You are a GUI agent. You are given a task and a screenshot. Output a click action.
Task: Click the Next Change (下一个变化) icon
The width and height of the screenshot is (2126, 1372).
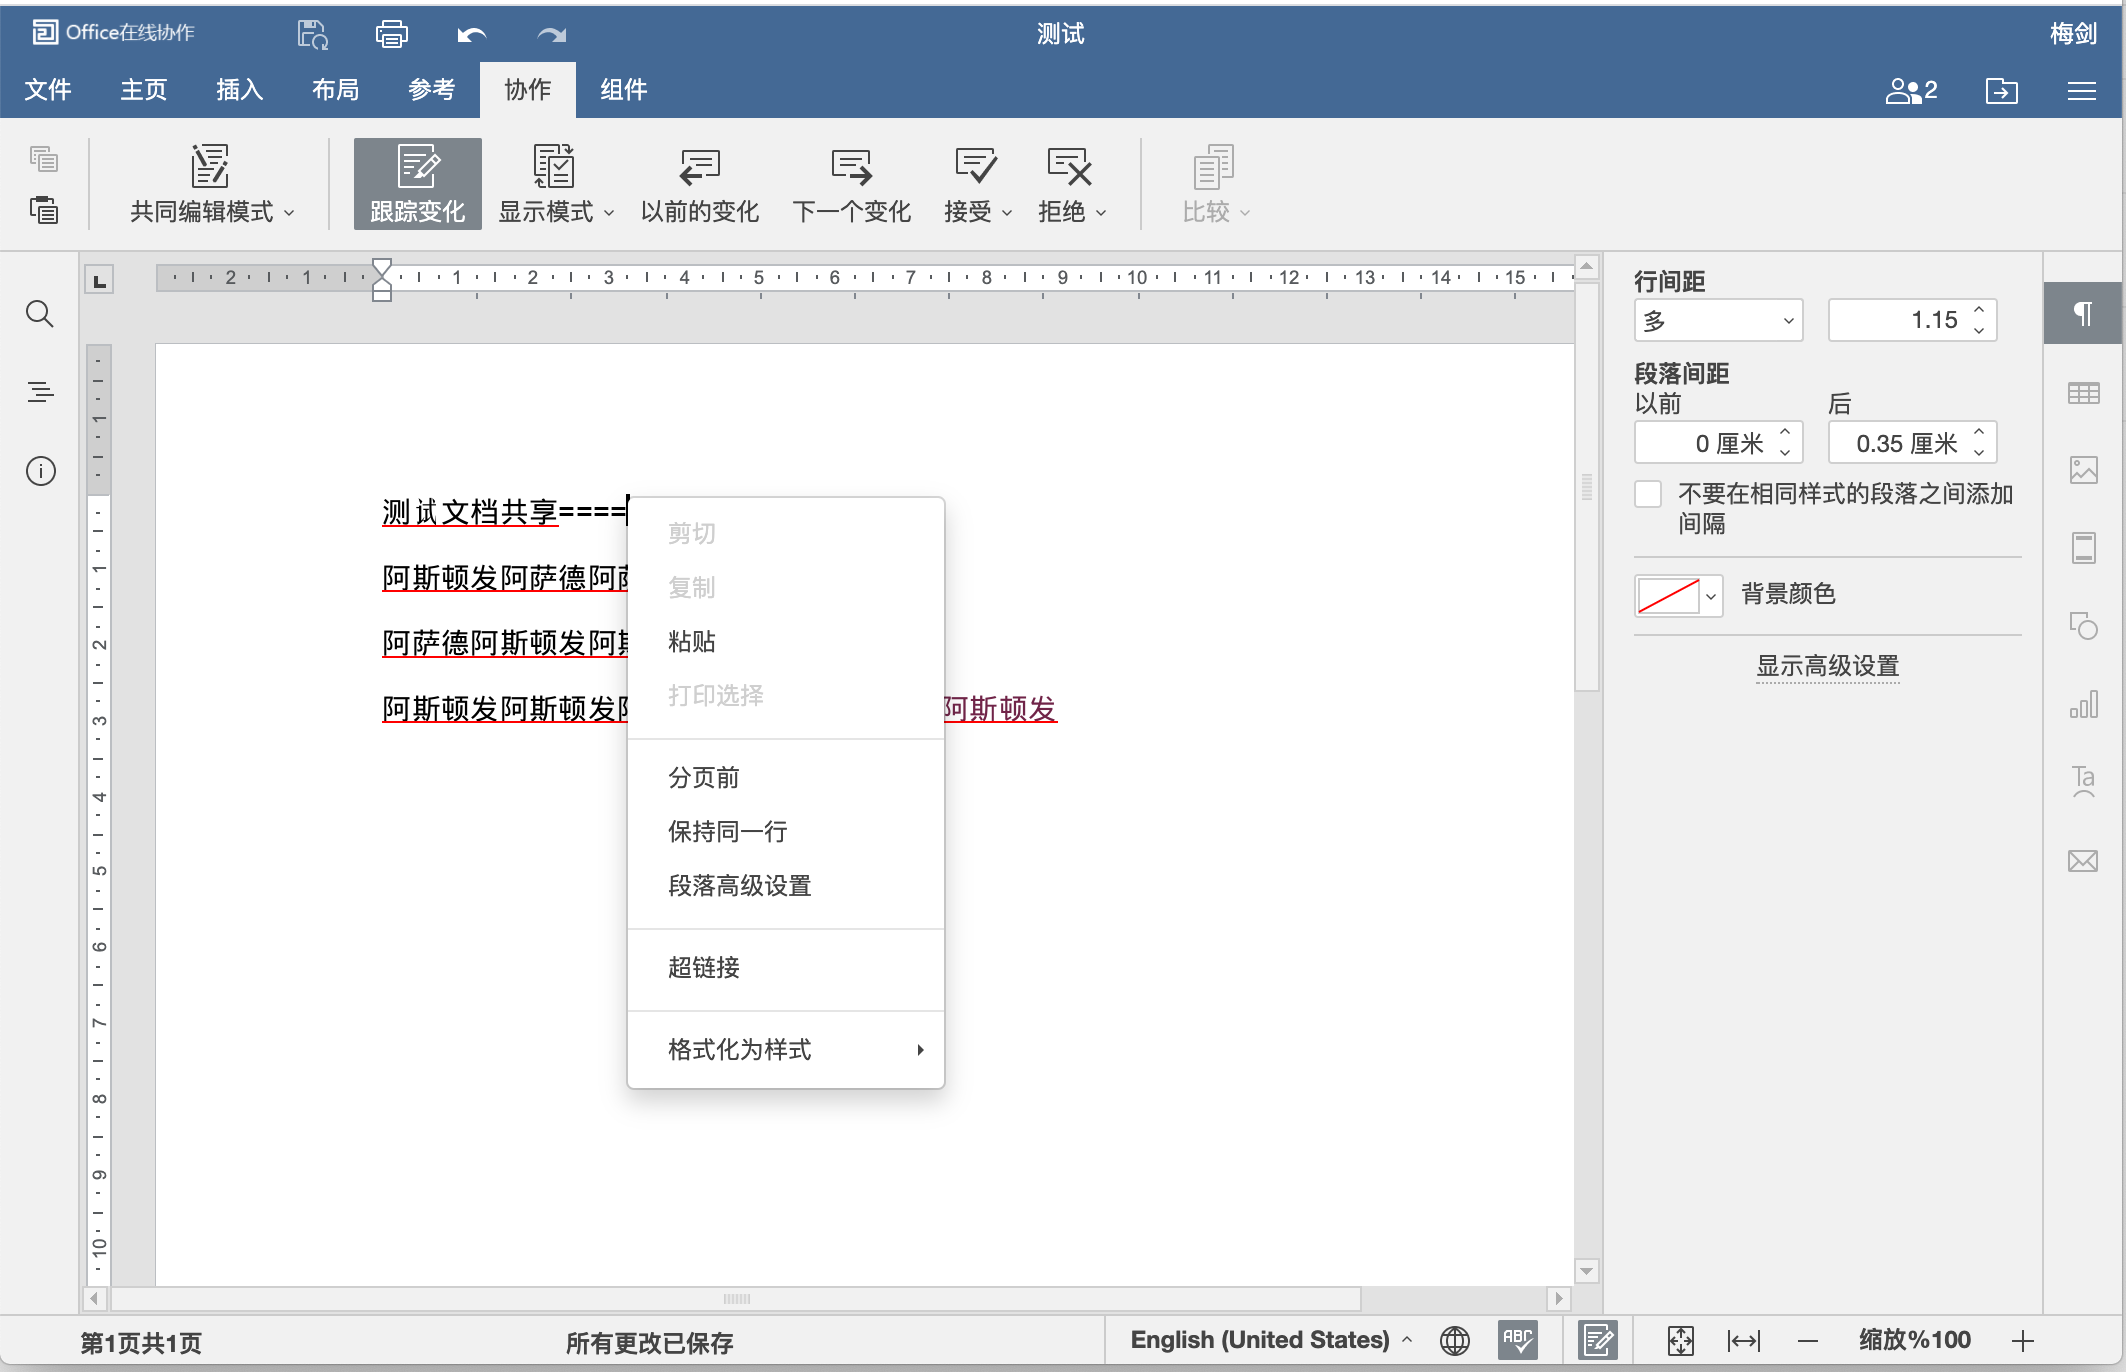pos(851,168)
